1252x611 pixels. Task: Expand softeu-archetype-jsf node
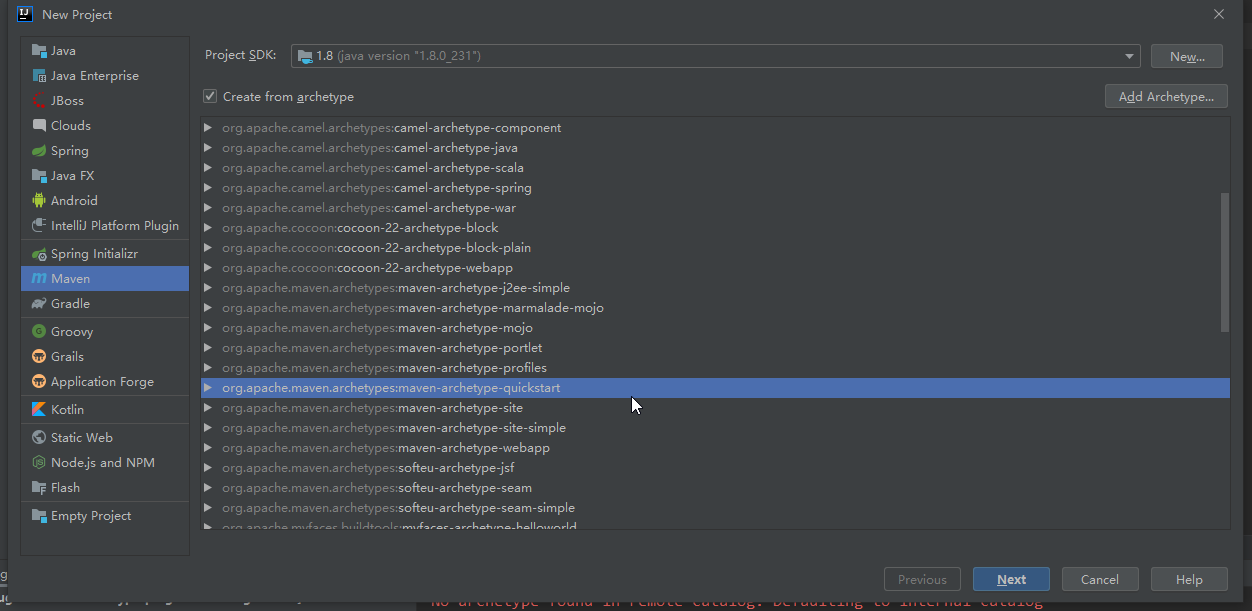[208, 468]
